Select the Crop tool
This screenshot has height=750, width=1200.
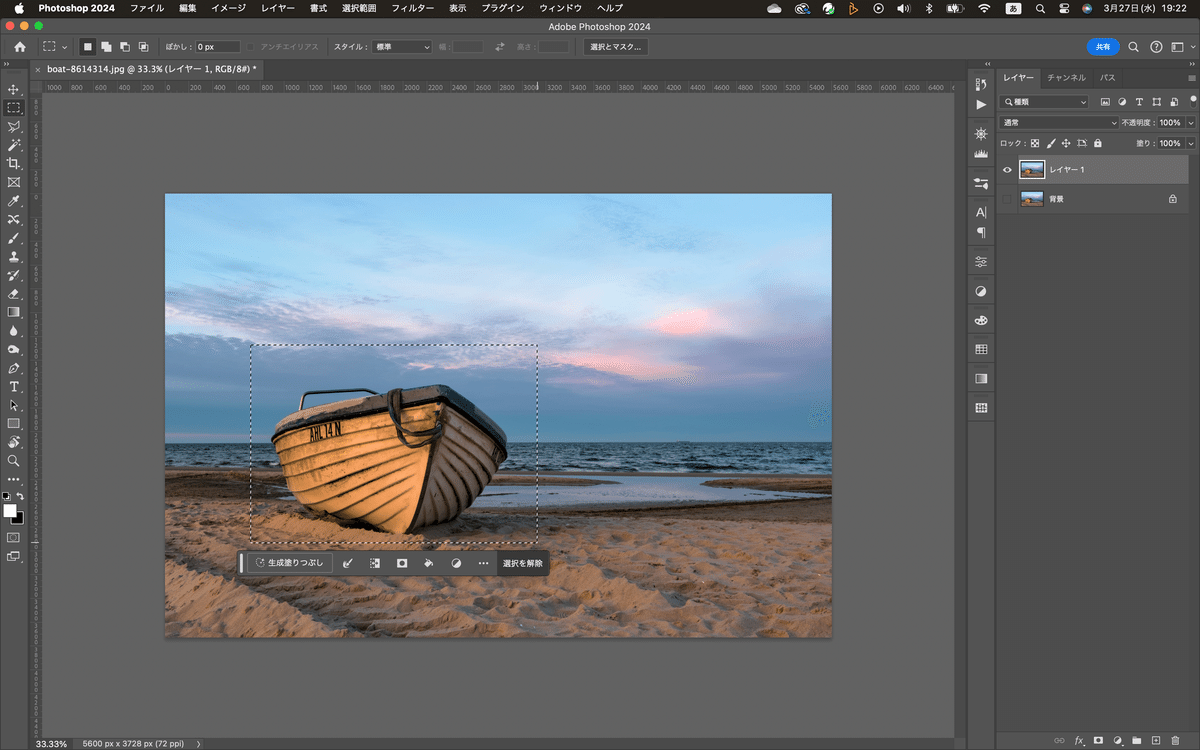click(x=14, y=164)
